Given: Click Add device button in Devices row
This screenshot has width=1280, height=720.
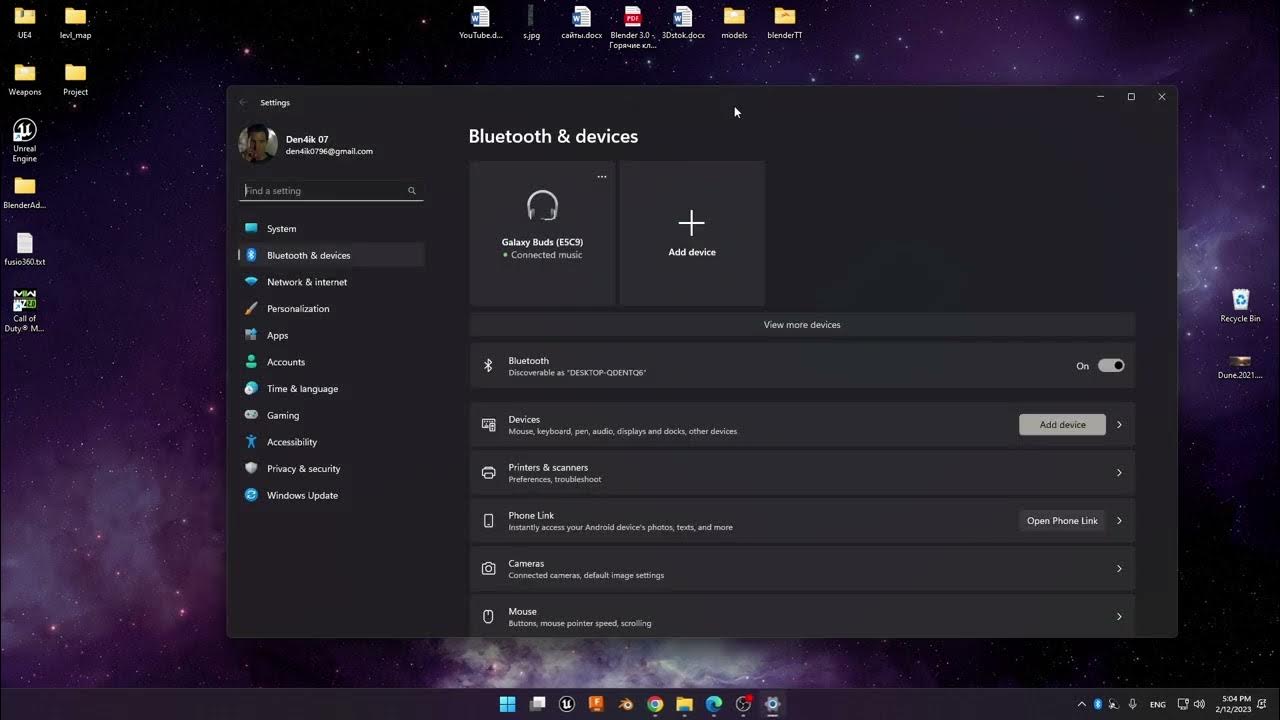Looking at the screenshot, I should (1062, 425).
